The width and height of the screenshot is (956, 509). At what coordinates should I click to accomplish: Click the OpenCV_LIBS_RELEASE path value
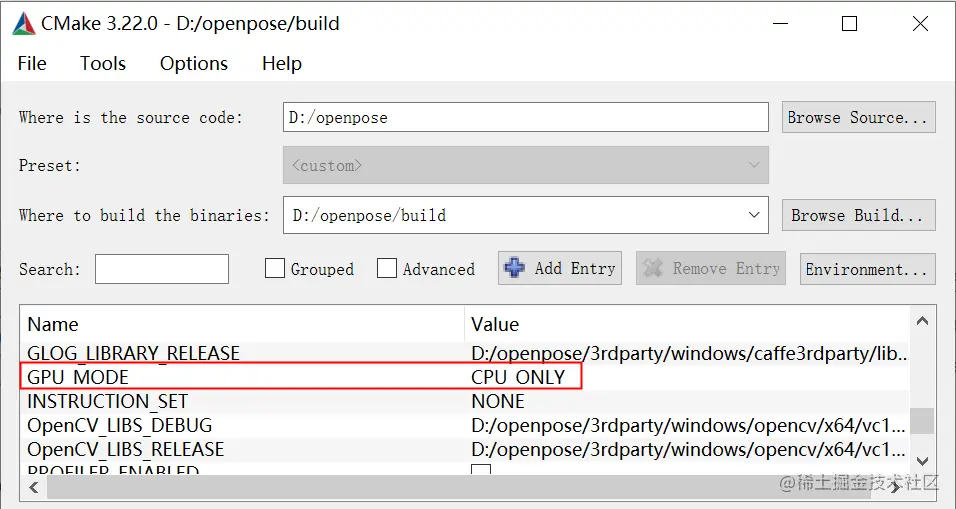(x=689, y=449)
